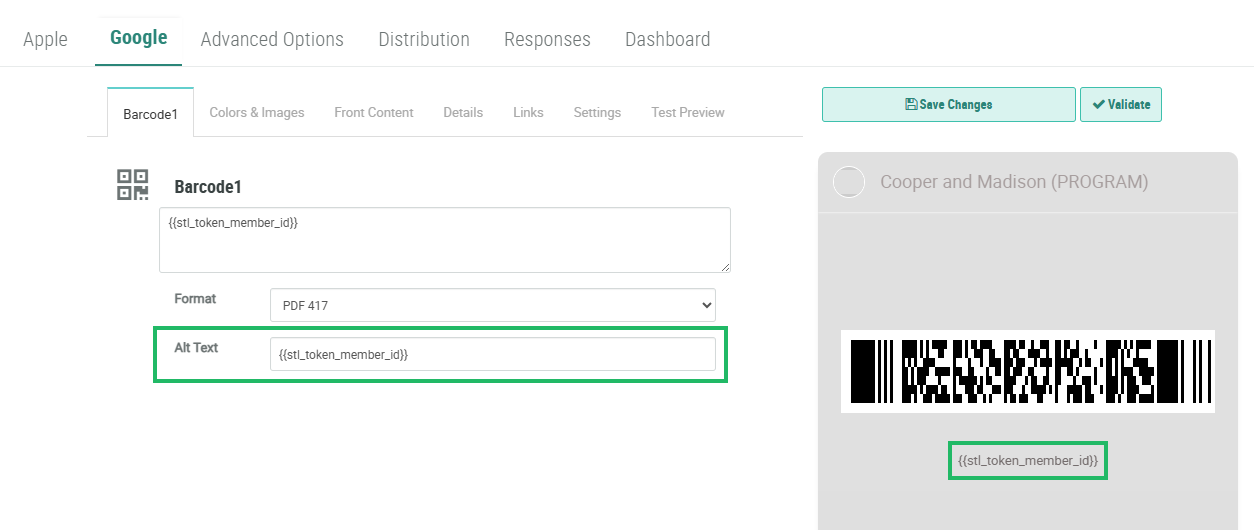Open the Responses tab

(547, 39)
